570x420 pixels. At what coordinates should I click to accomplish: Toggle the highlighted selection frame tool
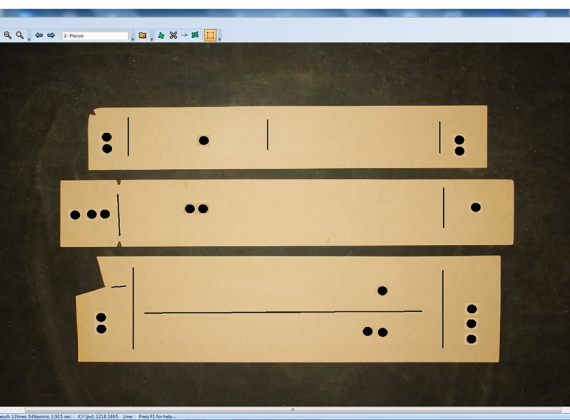click(x=210, y=35)
